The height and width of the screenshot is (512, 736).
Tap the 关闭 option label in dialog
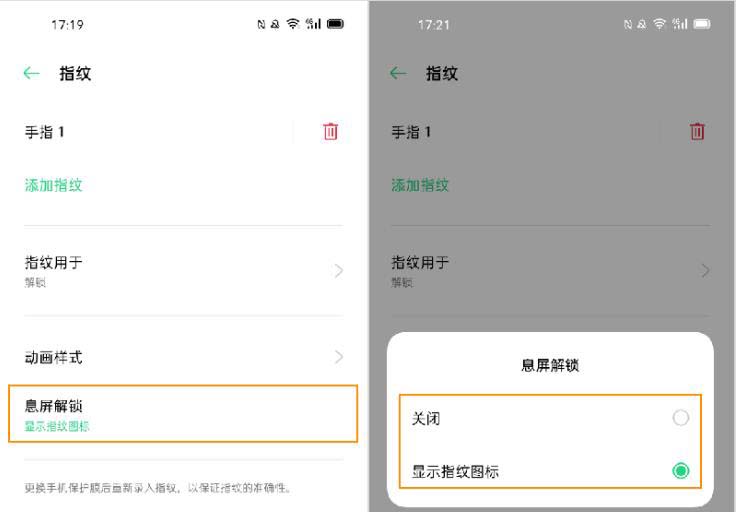426,418
